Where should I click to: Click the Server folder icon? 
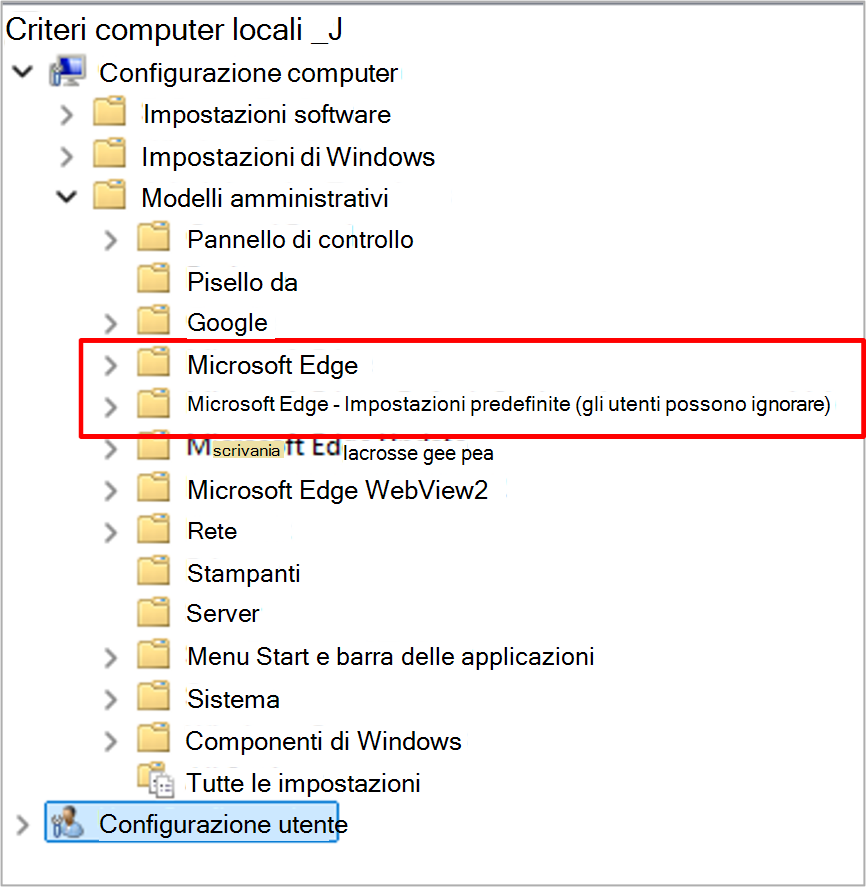[153, 612]
